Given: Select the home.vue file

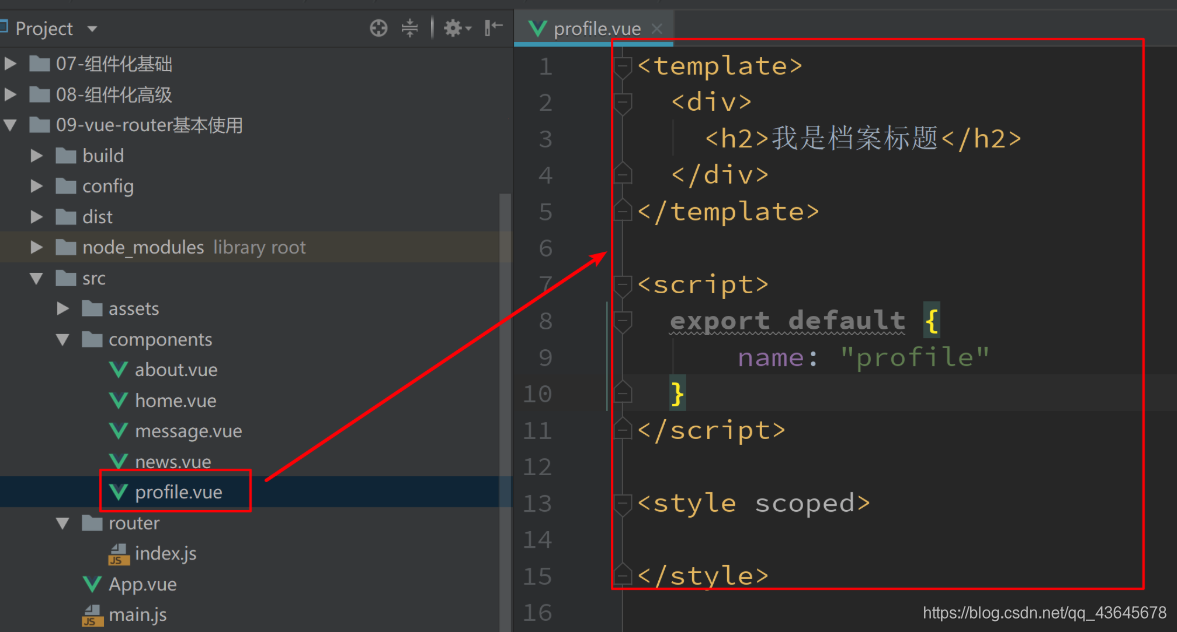Looking at the screenshot, I should click(175, 401).
